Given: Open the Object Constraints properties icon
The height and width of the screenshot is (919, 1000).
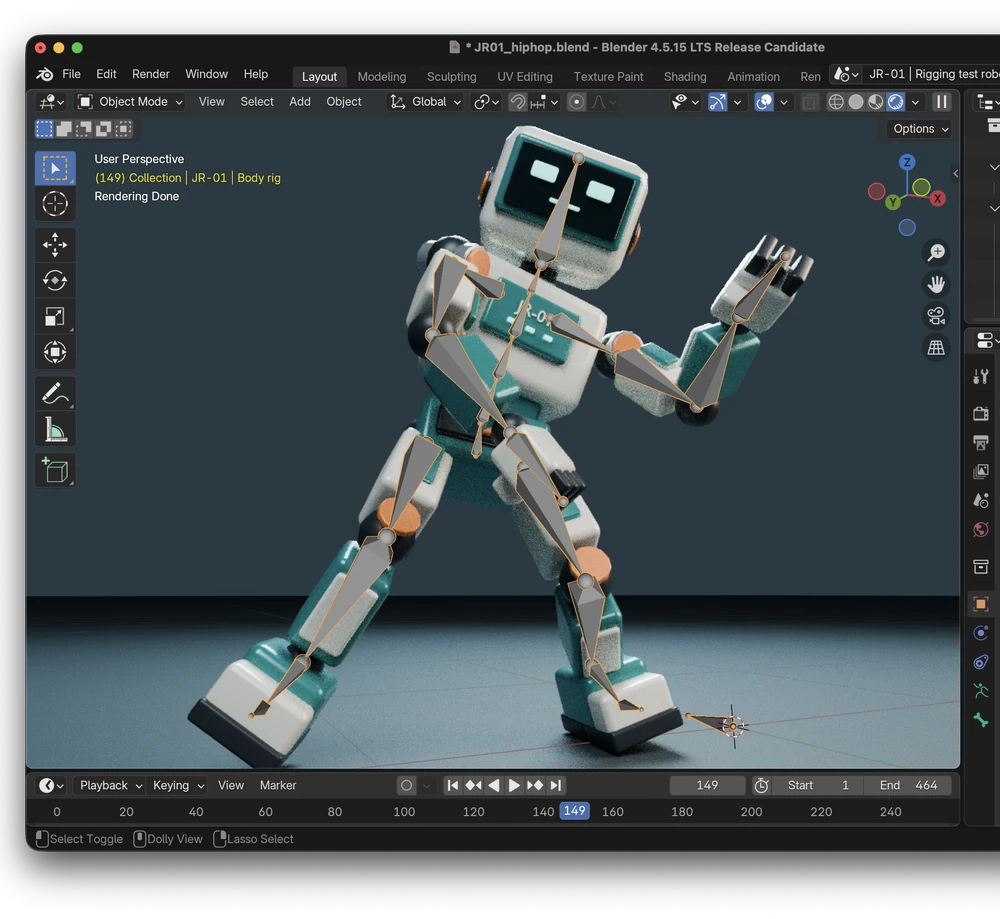Looking at the screenshot, I should pos(981,662).
